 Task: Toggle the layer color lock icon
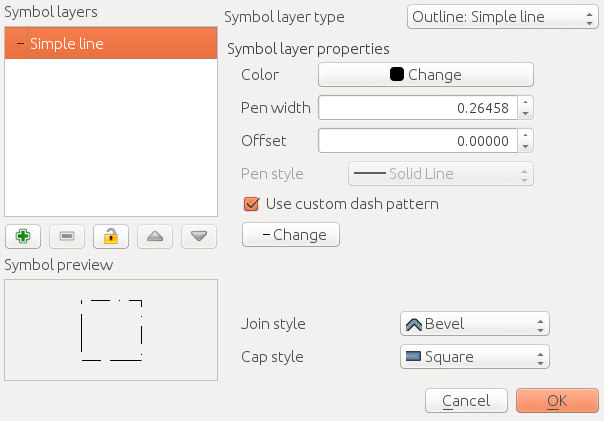(111, 236)
